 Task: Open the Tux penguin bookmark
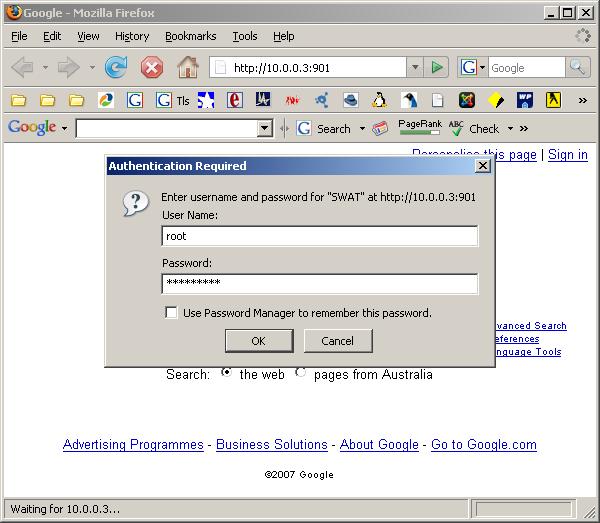[x=379, y=100]
